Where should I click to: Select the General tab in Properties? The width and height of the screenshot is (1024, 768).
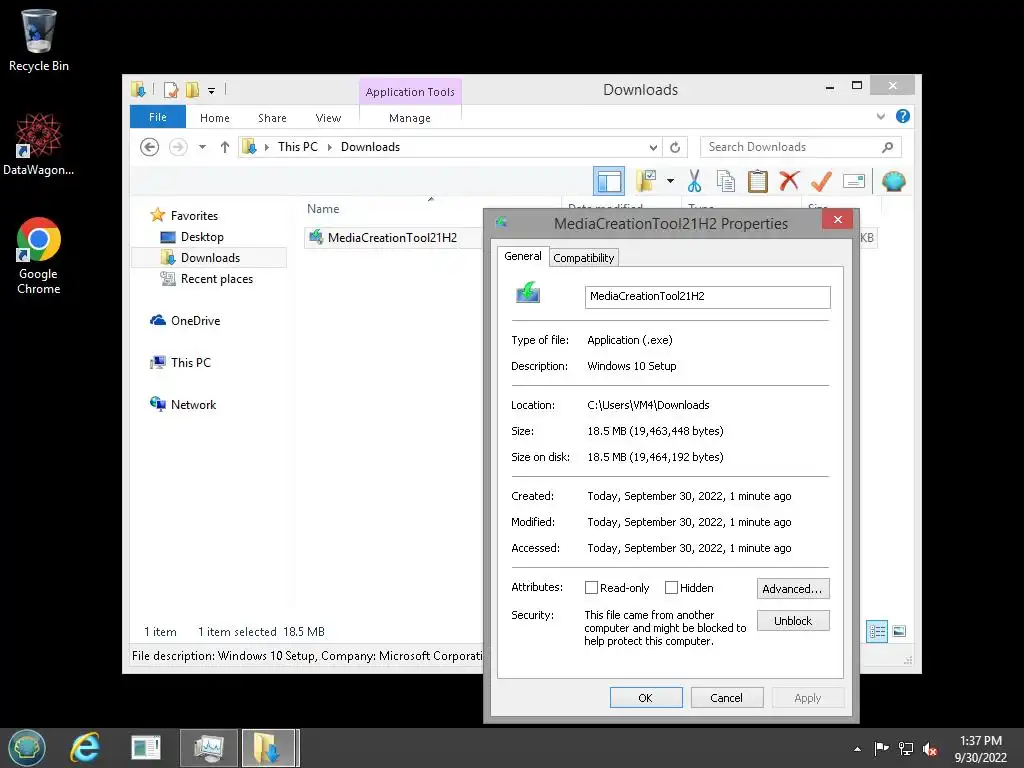[x=522, y=256]
